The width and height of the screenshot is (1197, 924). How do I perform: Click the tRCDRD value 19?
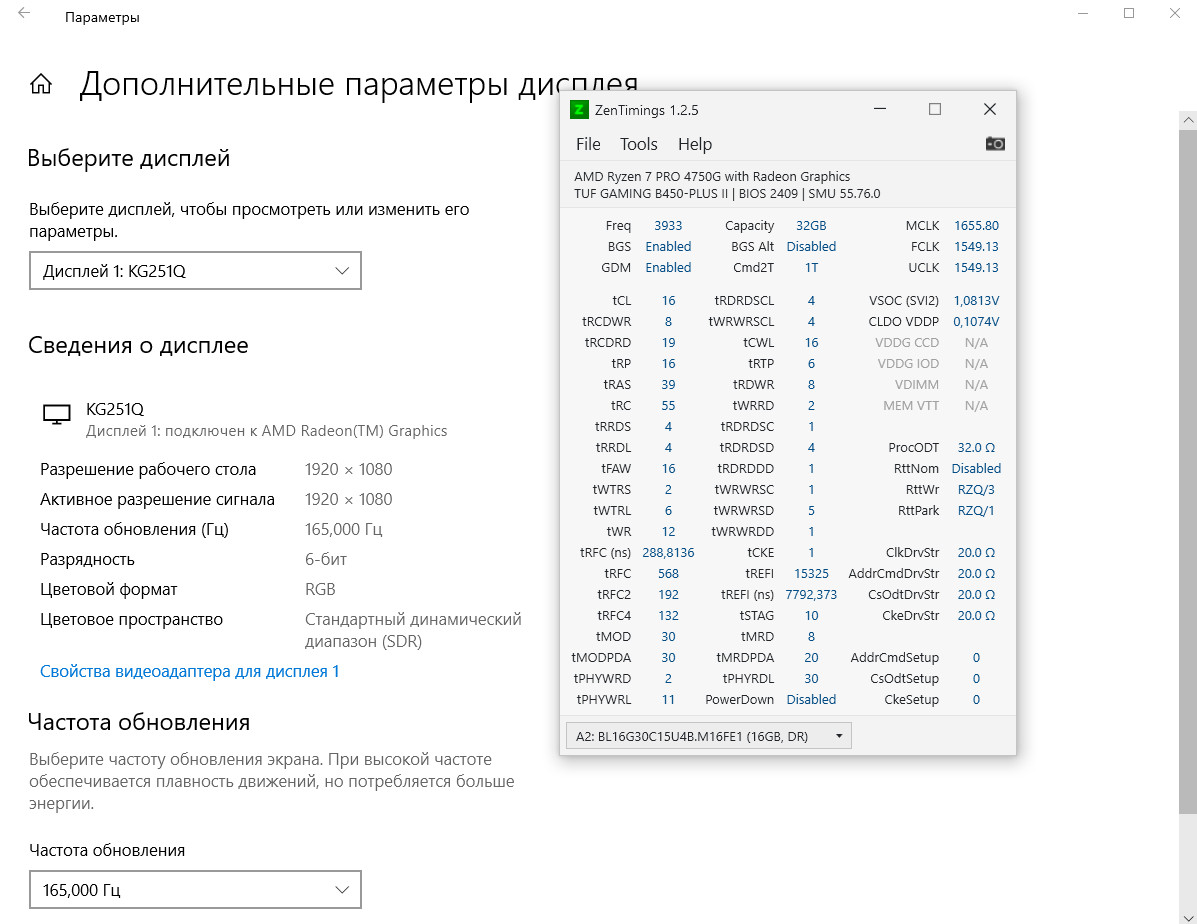tap(668, 343)
